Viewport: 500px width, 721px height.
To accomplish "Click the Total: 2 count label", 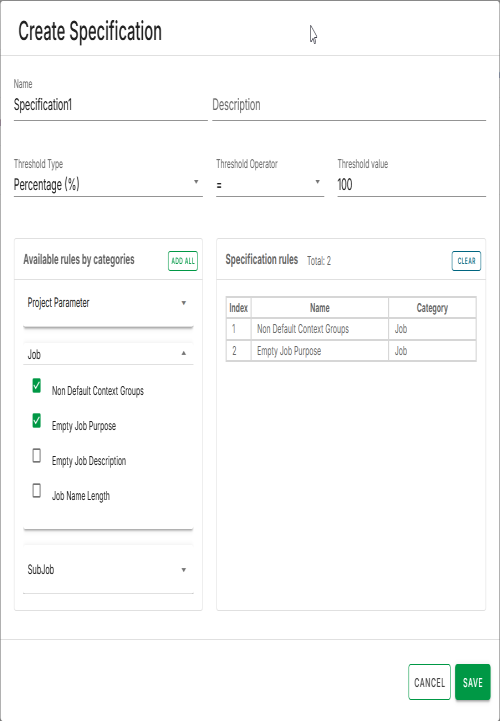I will tap(319, 261).
